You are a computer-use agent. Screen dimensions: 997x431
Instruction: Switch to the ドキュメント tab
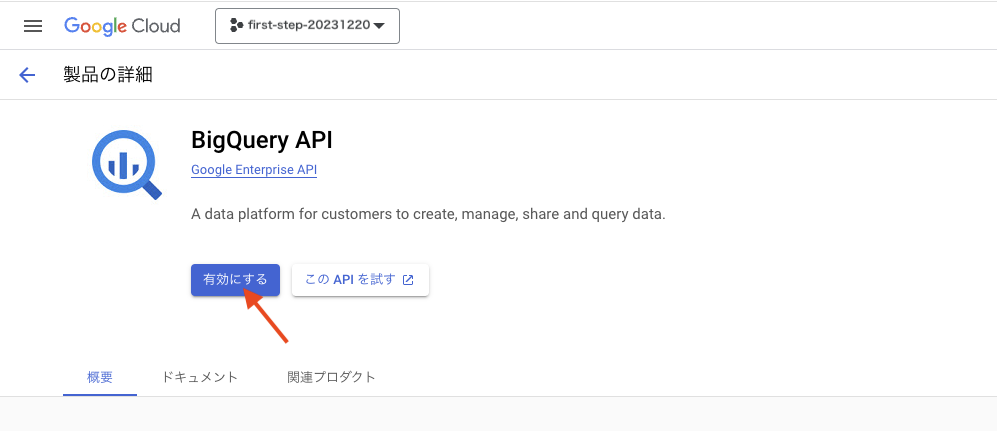click(x=200, y=377)
